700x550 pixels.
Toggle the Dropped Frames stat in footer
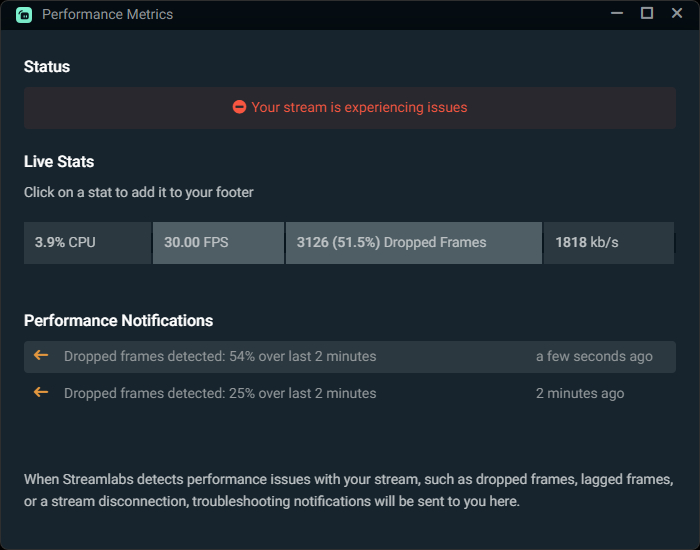pos(413,242)
